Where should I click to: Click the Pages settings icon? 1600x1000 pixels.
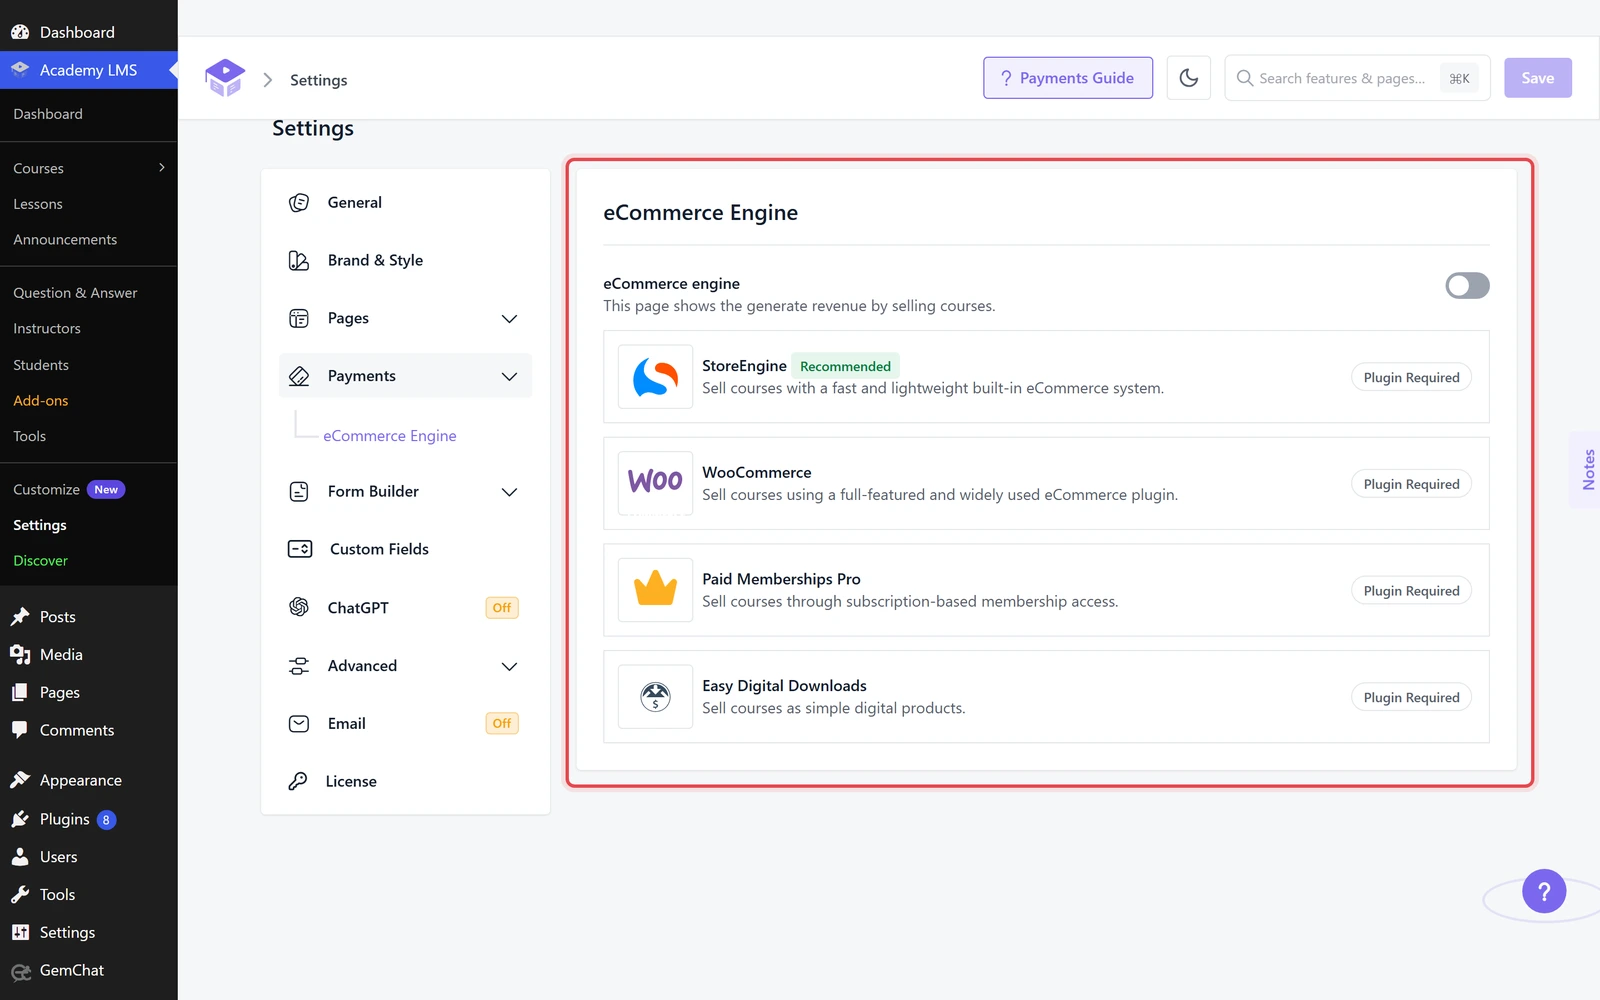click(299, 319)
